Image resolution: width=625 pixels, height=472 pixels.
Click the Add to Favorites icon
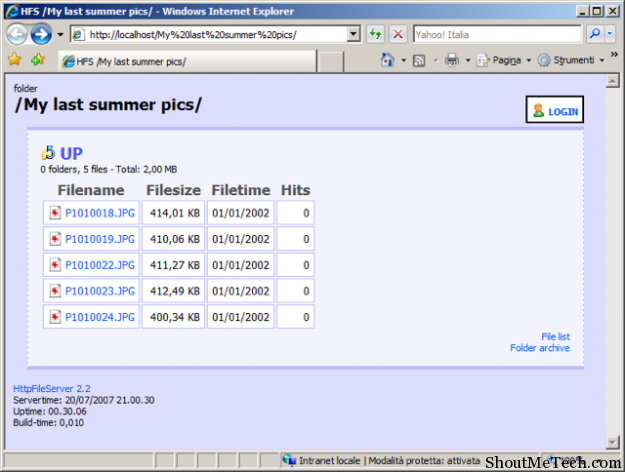coord(38,59)
